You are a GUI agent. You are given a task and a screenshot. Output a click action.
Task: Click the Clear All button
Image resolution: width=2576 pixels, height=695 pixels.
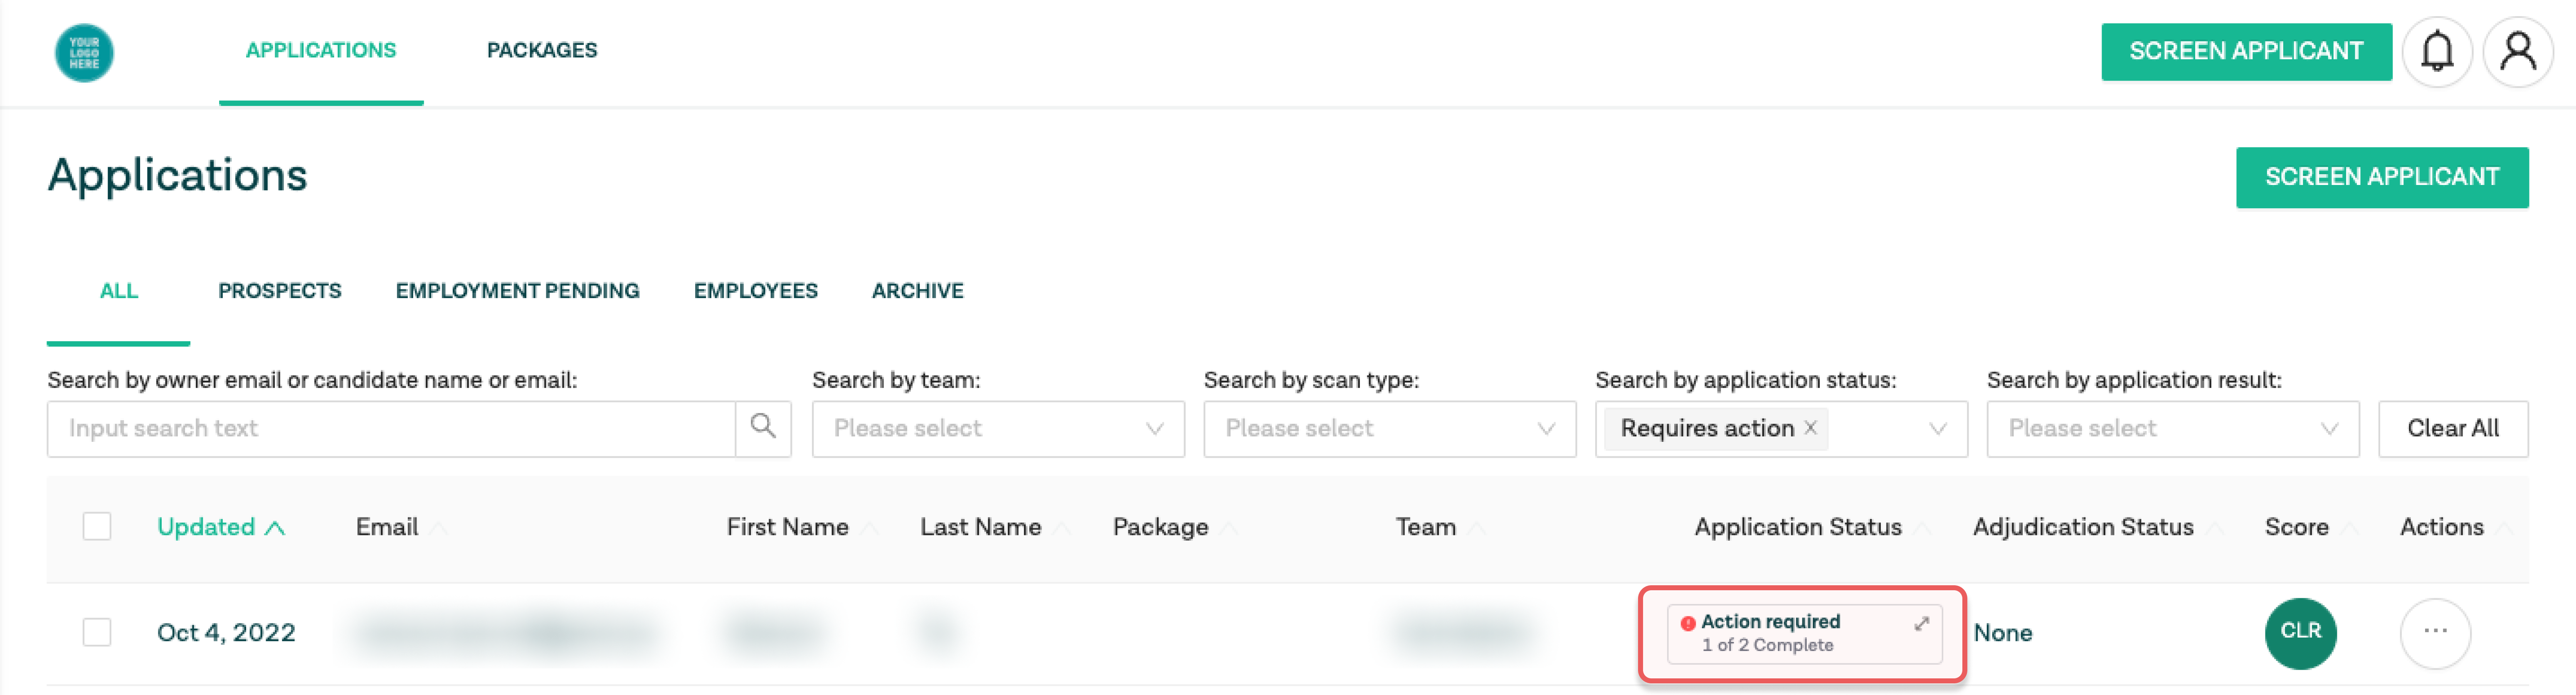coord(2452,429)
